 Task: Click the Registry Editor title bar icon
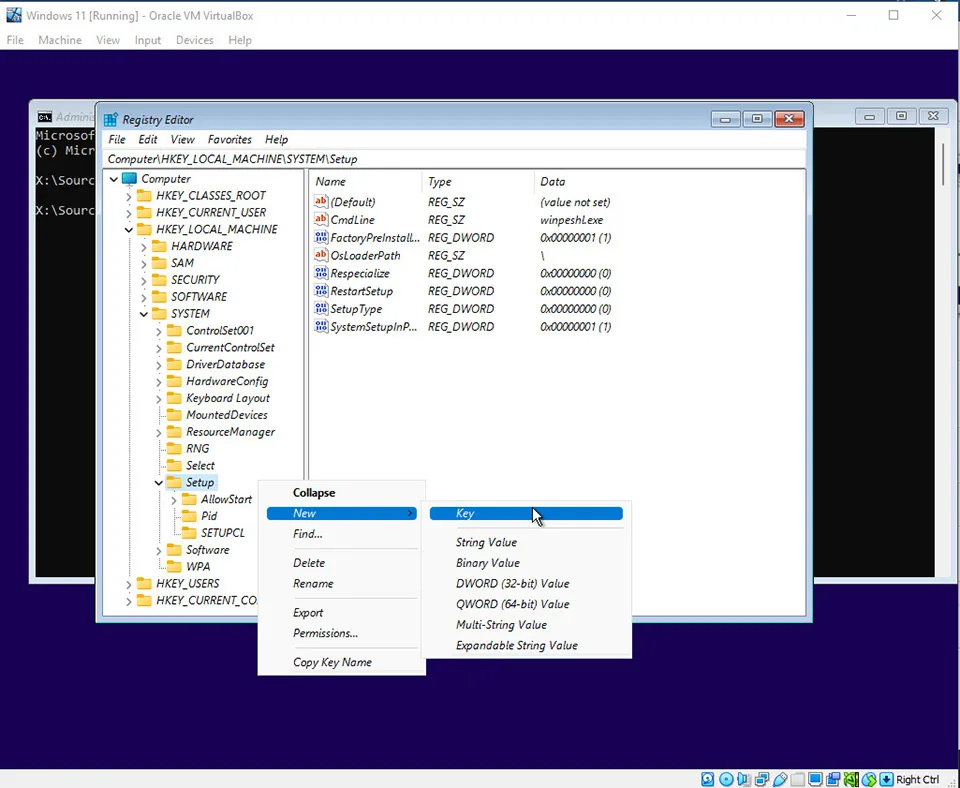pyautogui.click(x=111, y=119)
